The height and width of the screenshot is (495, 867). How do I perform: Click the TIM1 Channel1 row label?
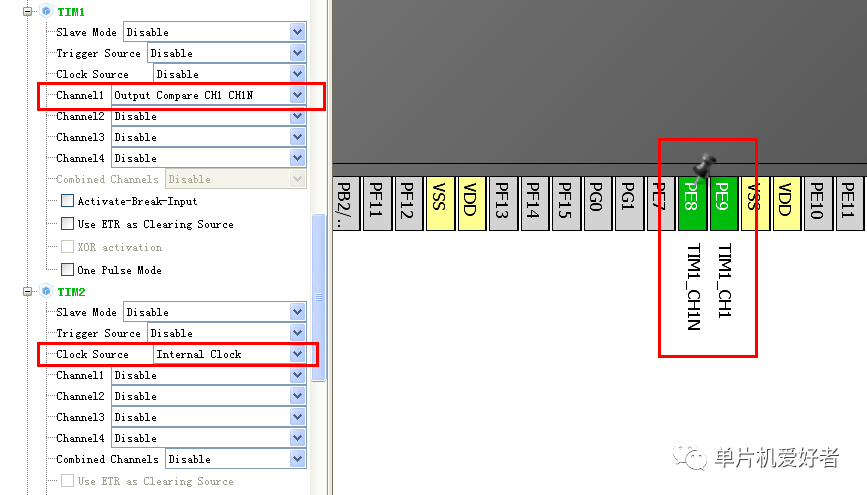pos(80,95)
